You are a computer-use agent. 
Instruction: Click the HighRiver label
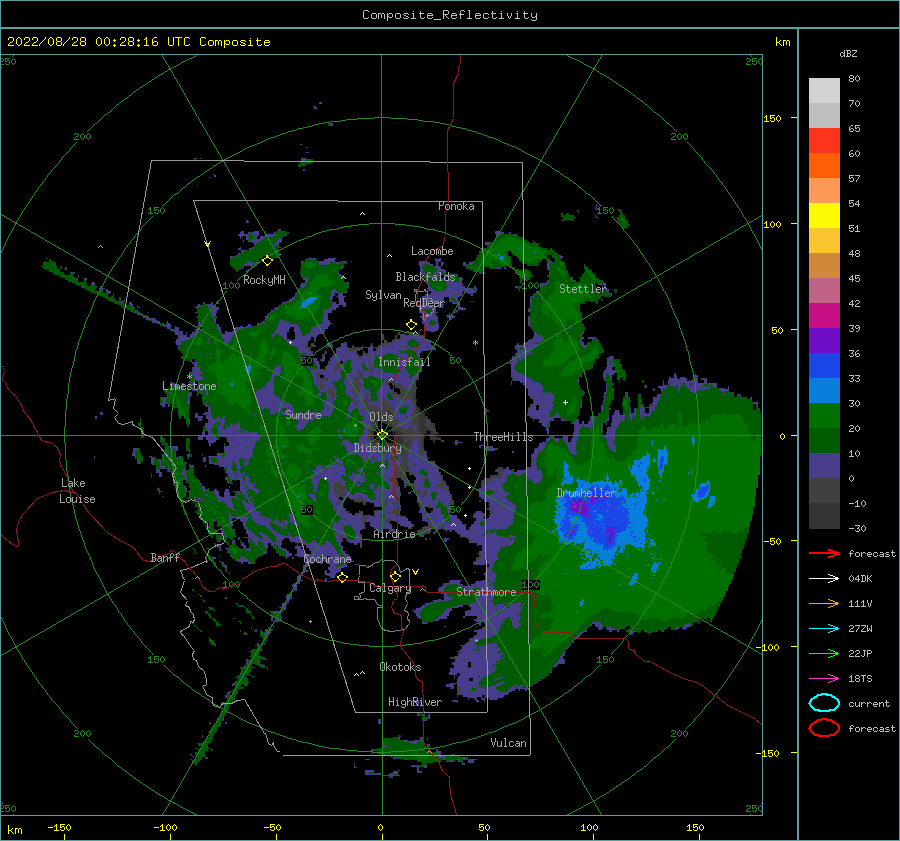pyautogui.click(x=415, y=702)
